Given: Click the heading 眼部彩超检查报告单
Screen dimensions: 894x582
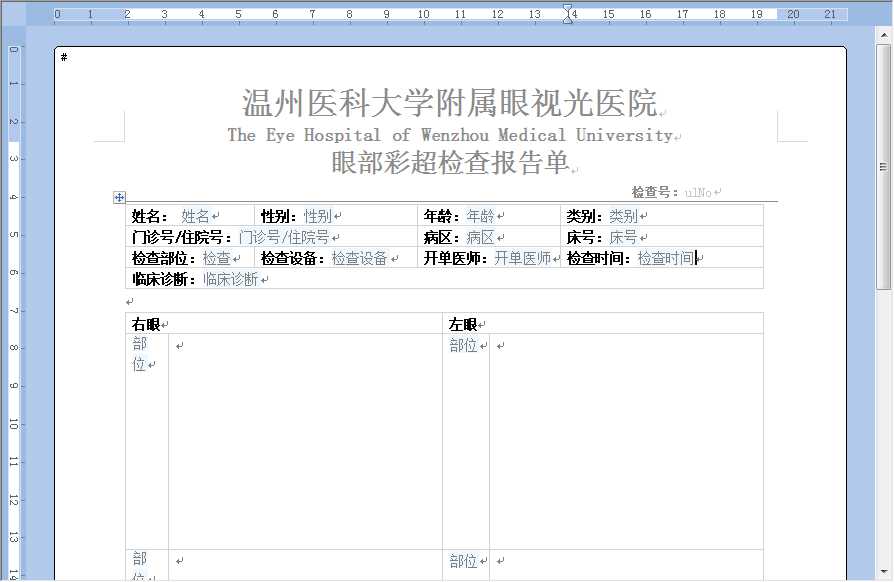Looking at the screenshot, I should pos(450,162).
